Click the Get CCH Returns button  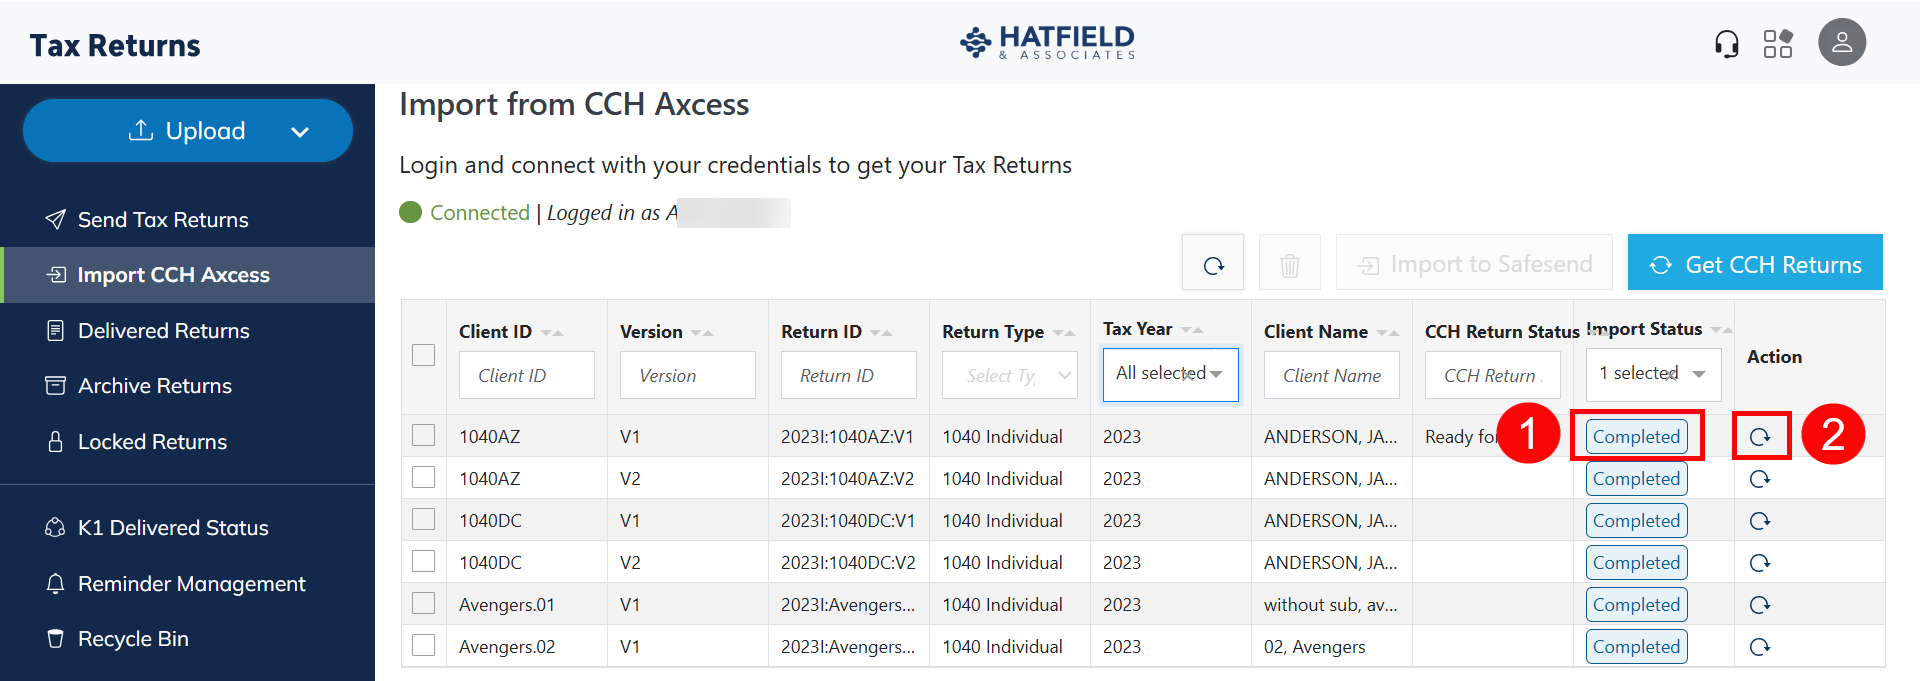point(1755,264)
